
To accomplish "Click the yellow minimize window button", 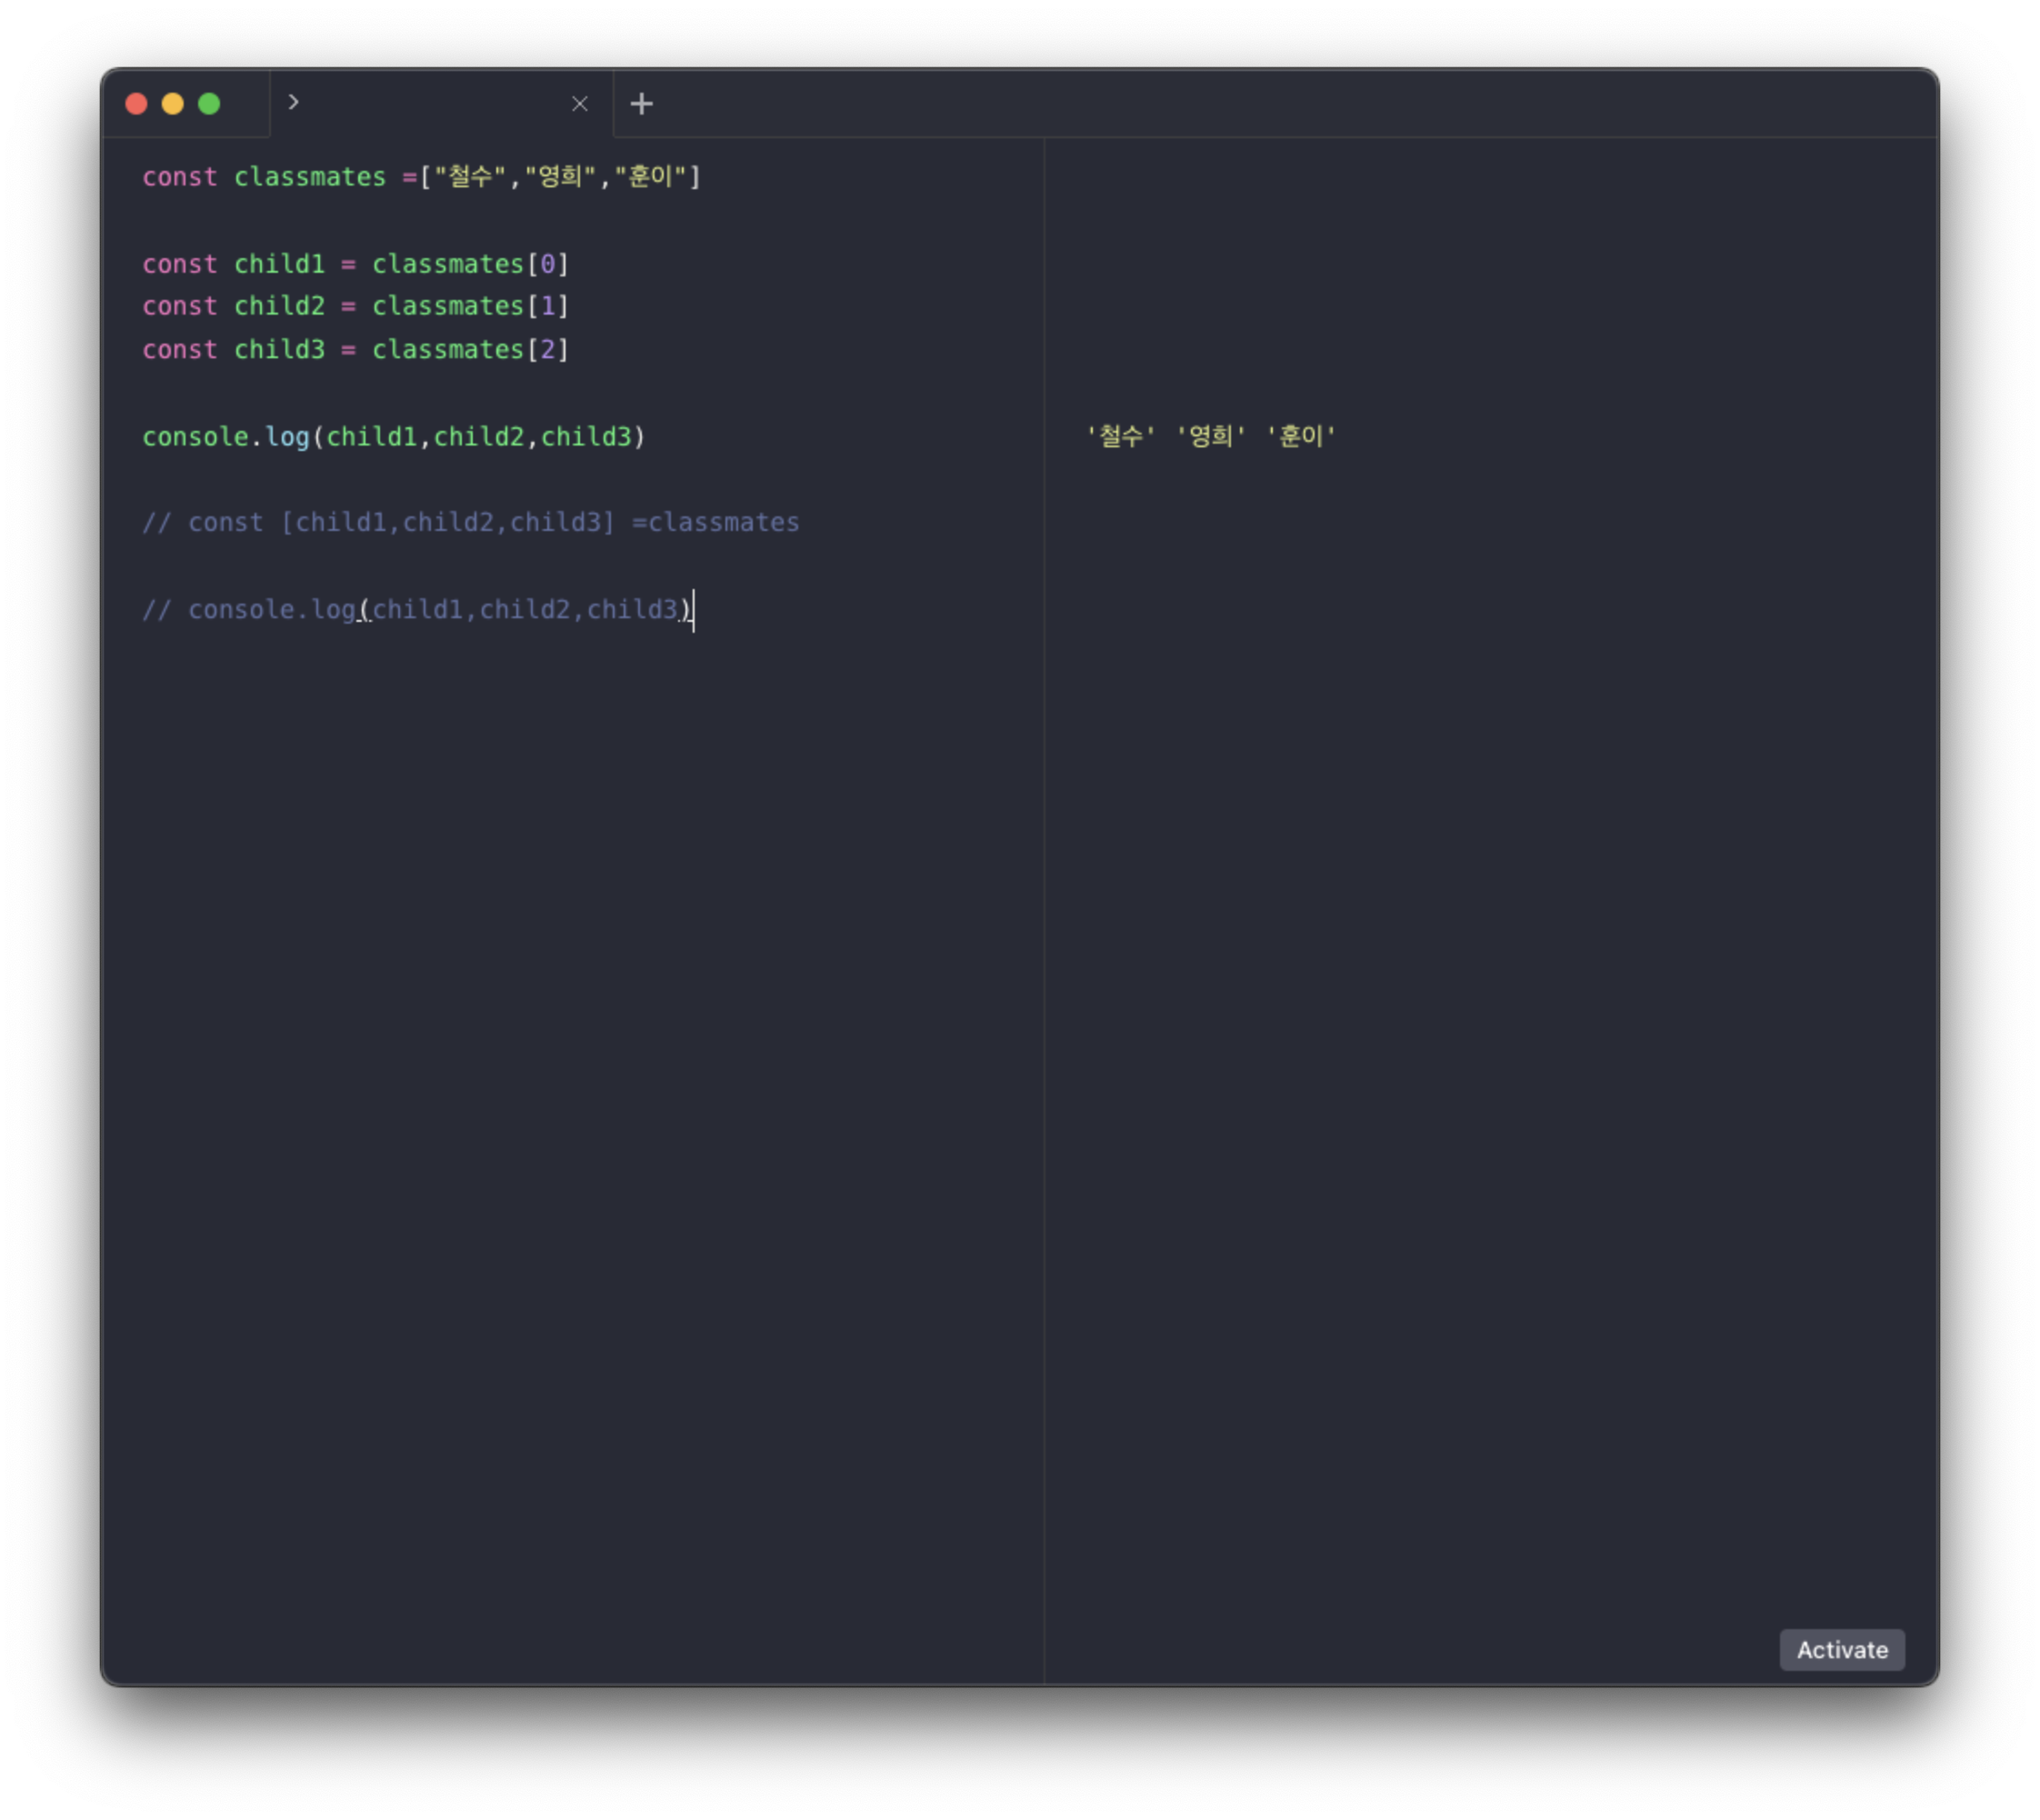I will pyautogui.click(x=173, y=104).
